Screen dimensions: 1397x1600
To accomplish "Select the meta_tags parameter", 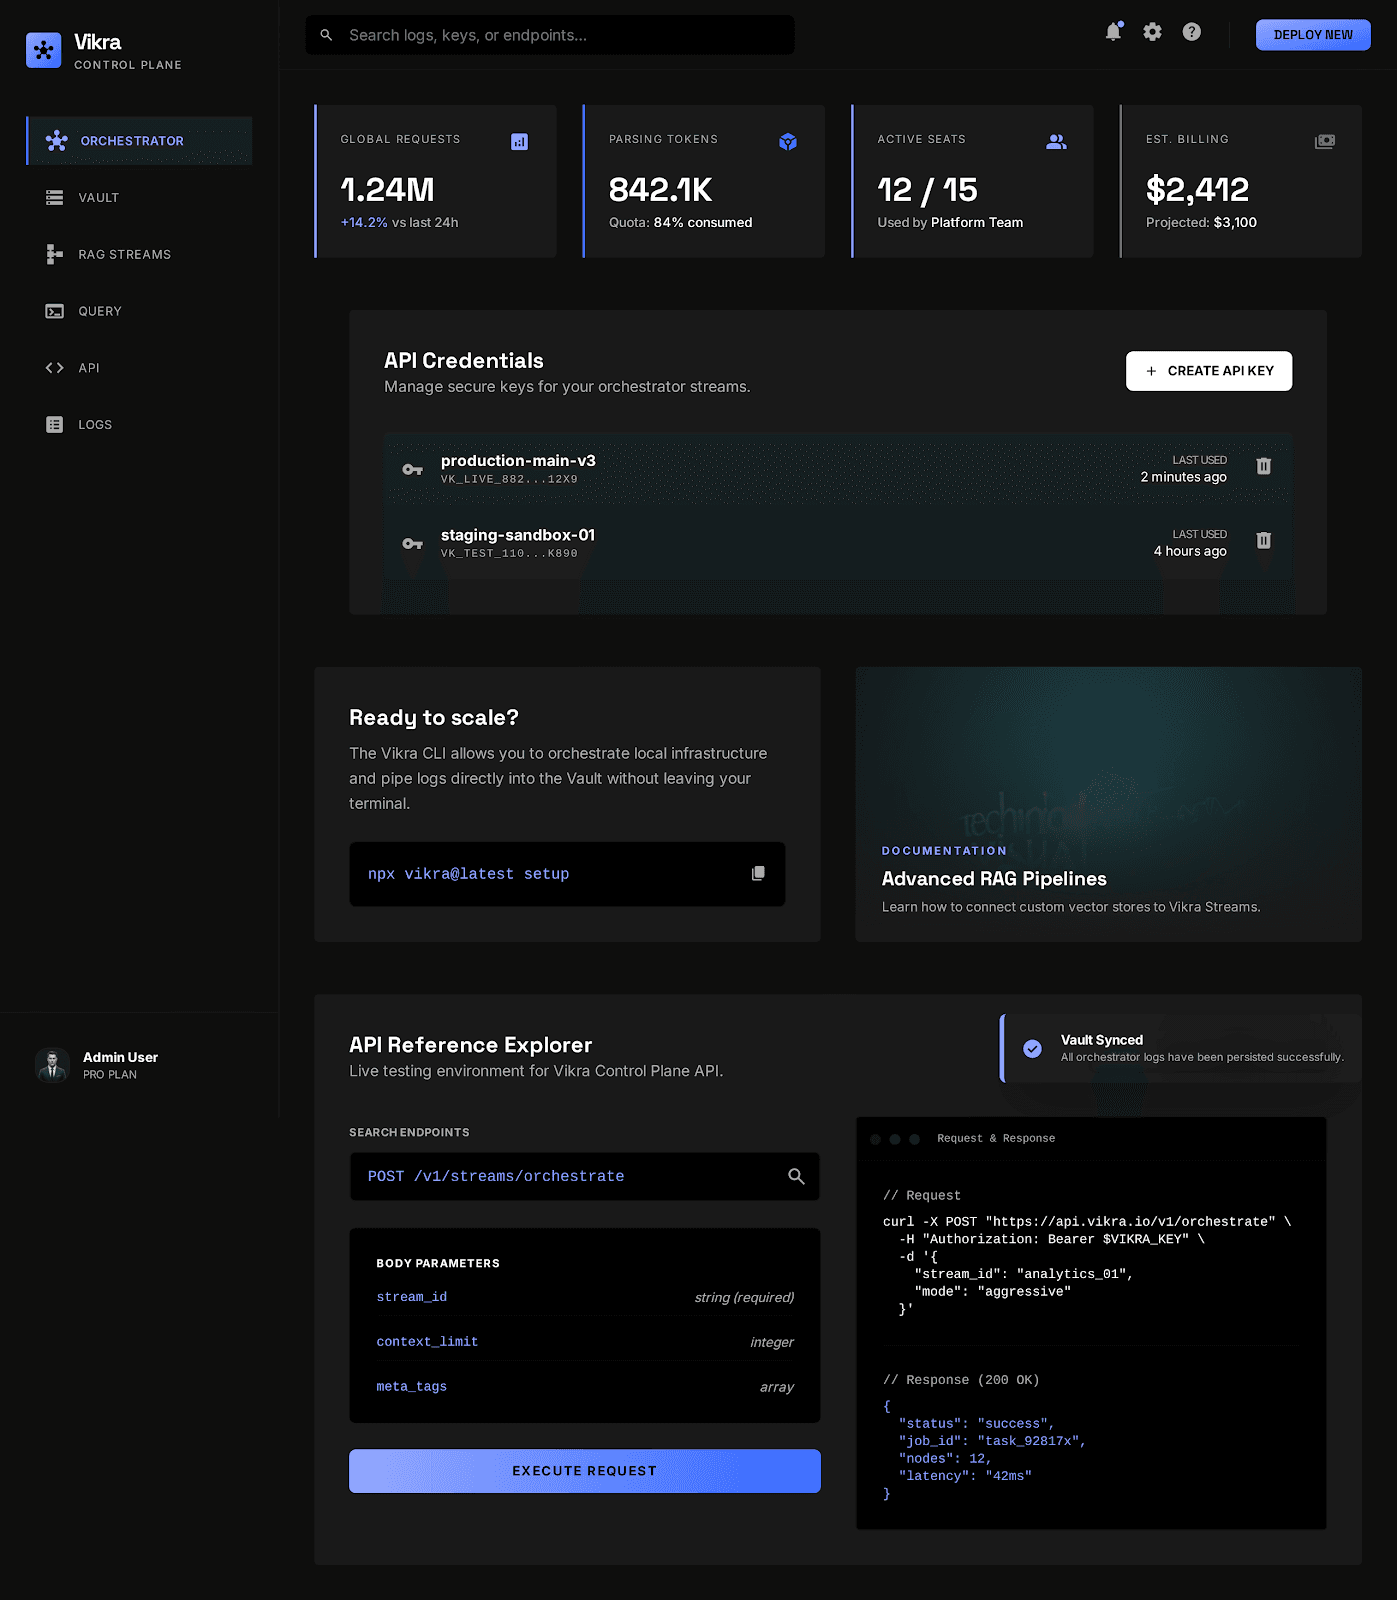I will click(x=412, y=1387).
